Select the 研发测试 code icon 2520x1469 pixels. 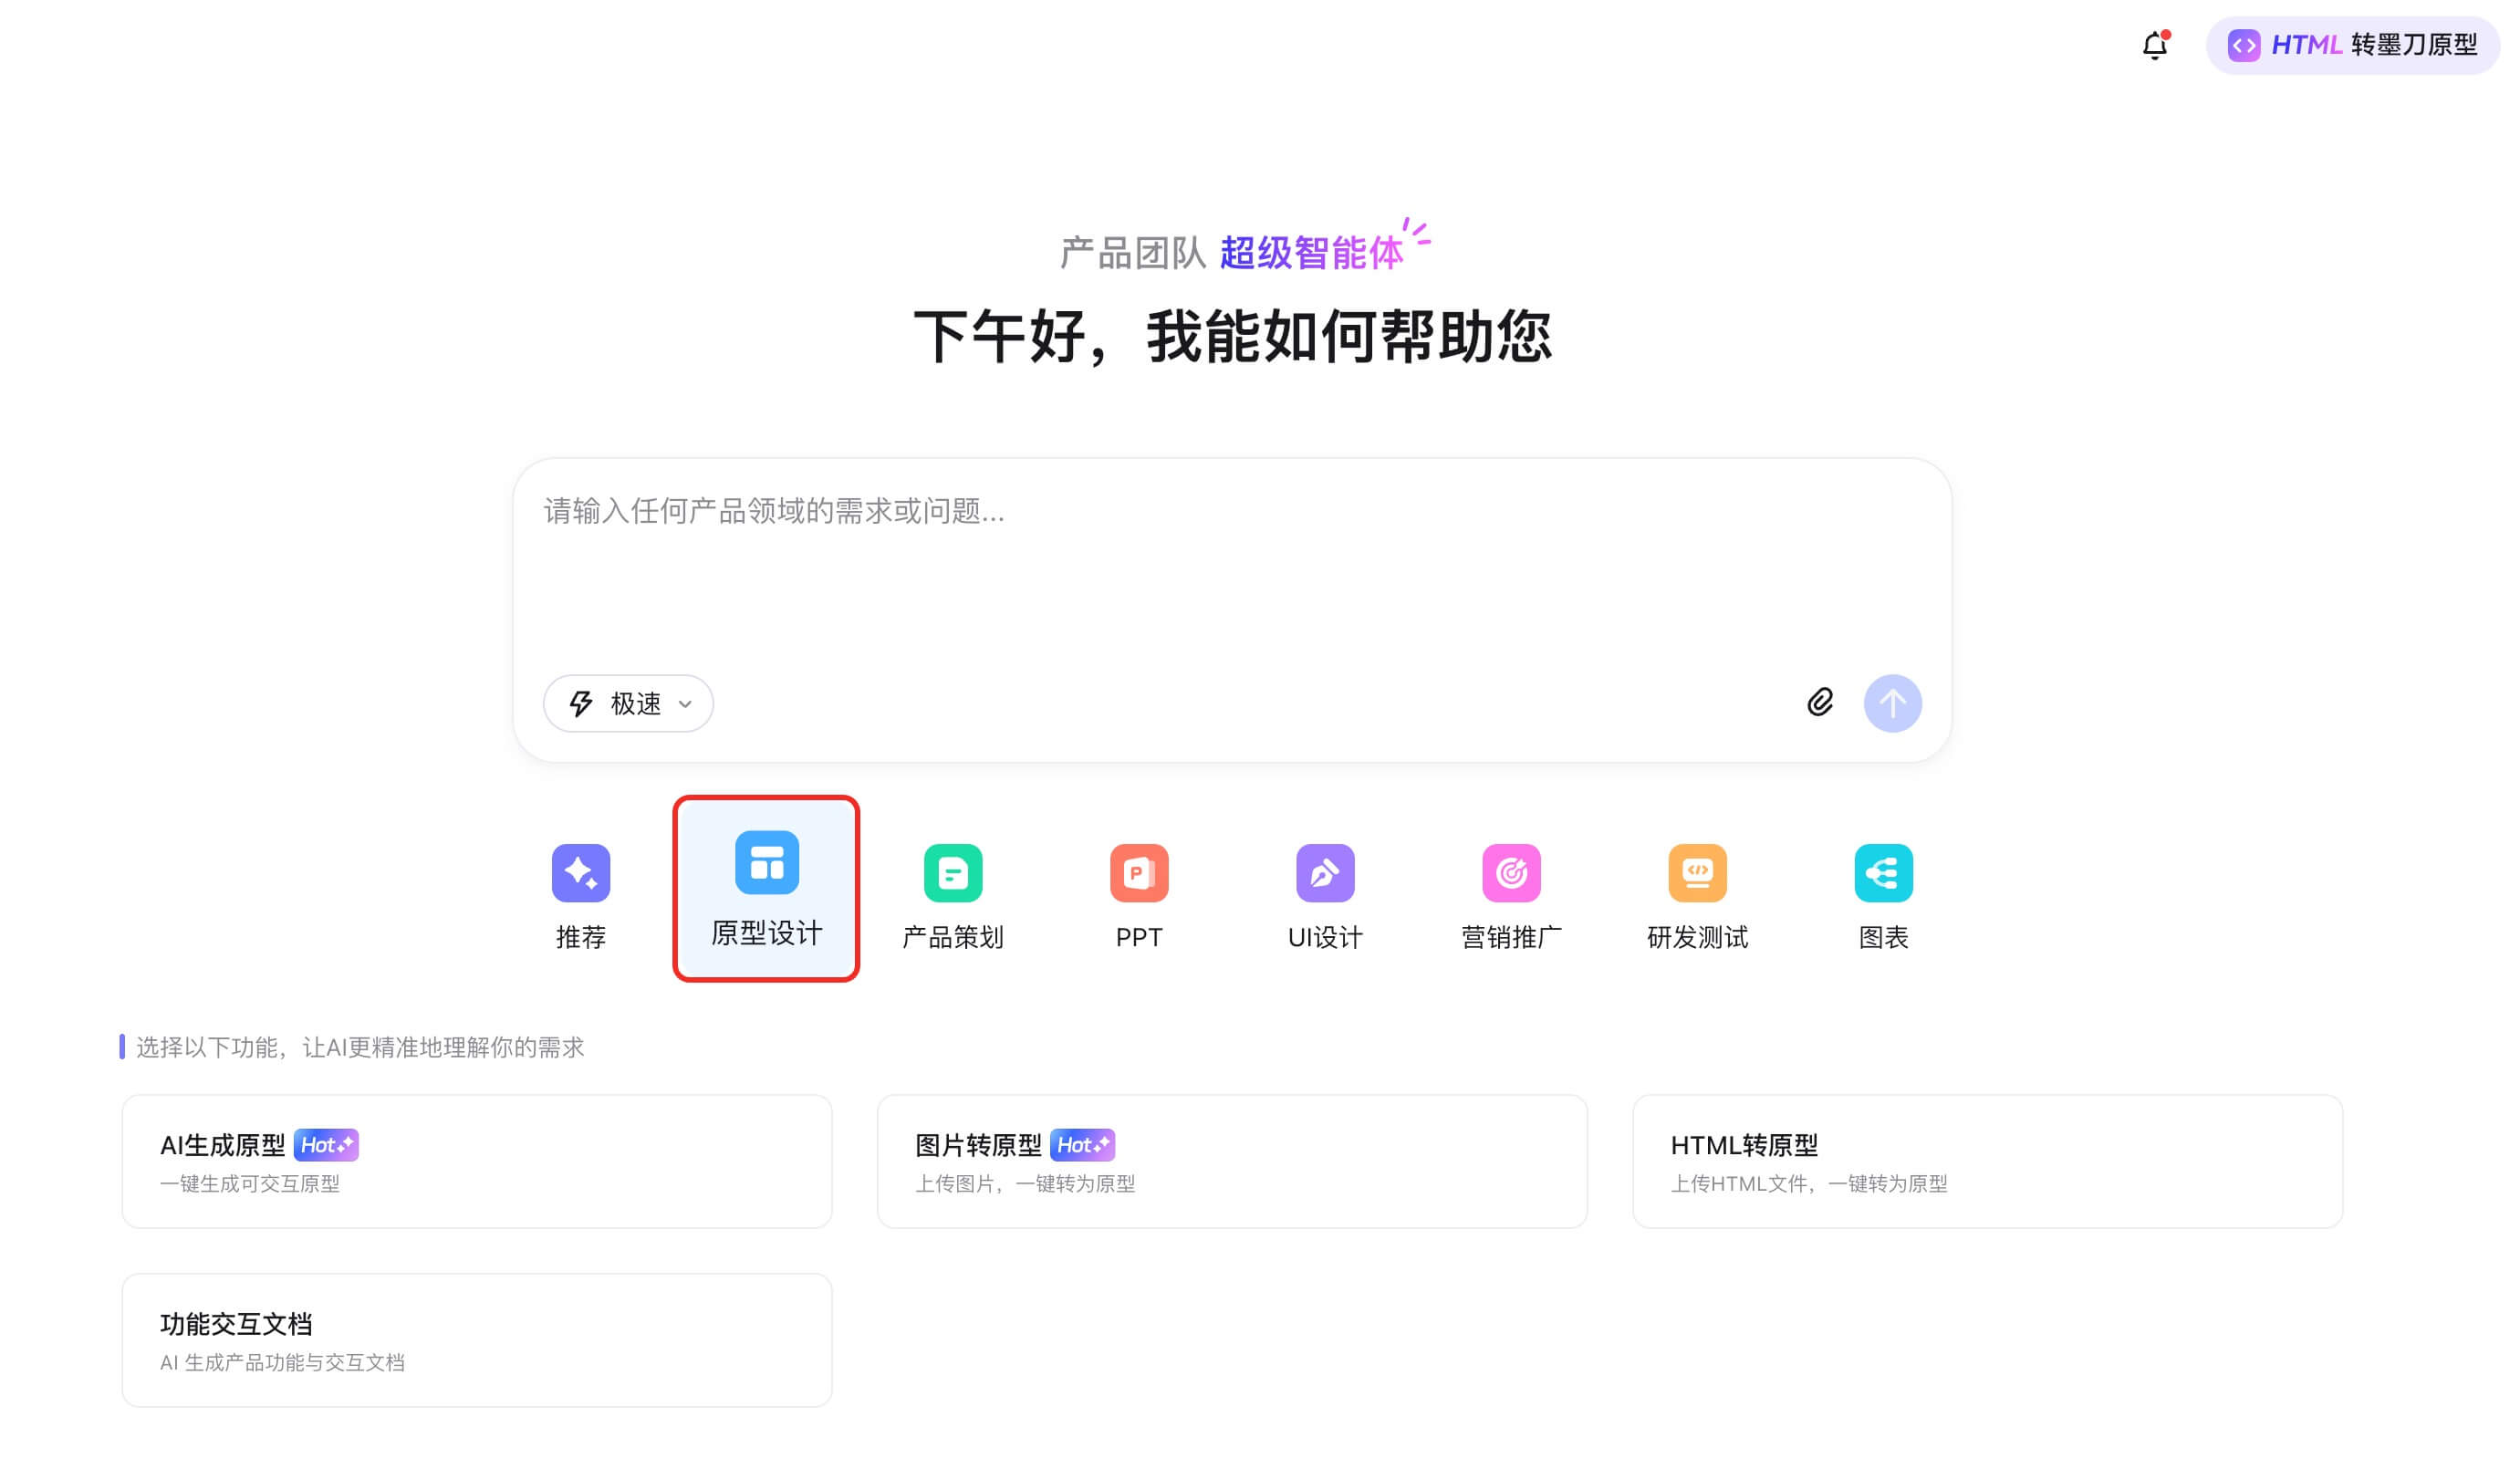(x=1696, y=873)
